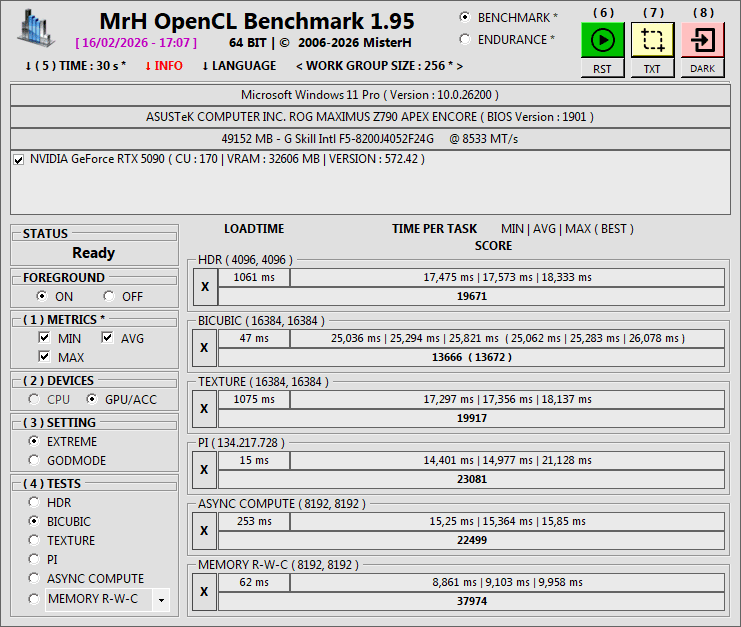Click TEXTURE score 19917
Image resolution: width=741 pixels, height=627 pixels.
pyautogui.click(x=472, y=418)
